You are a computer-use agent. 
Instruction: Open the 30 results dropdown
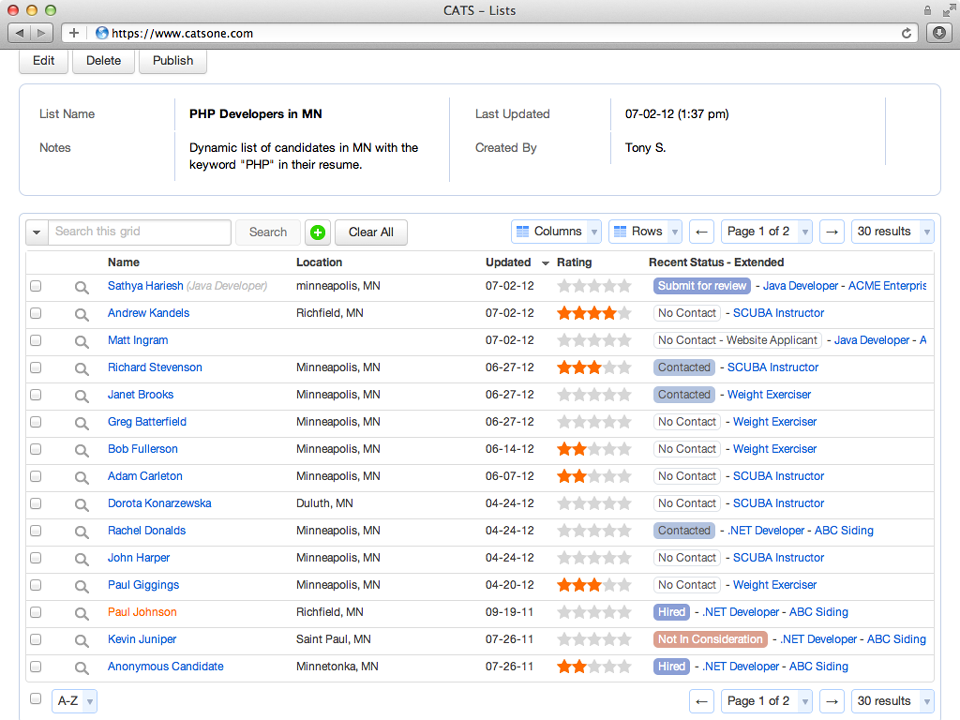click(x=892, y=231)
